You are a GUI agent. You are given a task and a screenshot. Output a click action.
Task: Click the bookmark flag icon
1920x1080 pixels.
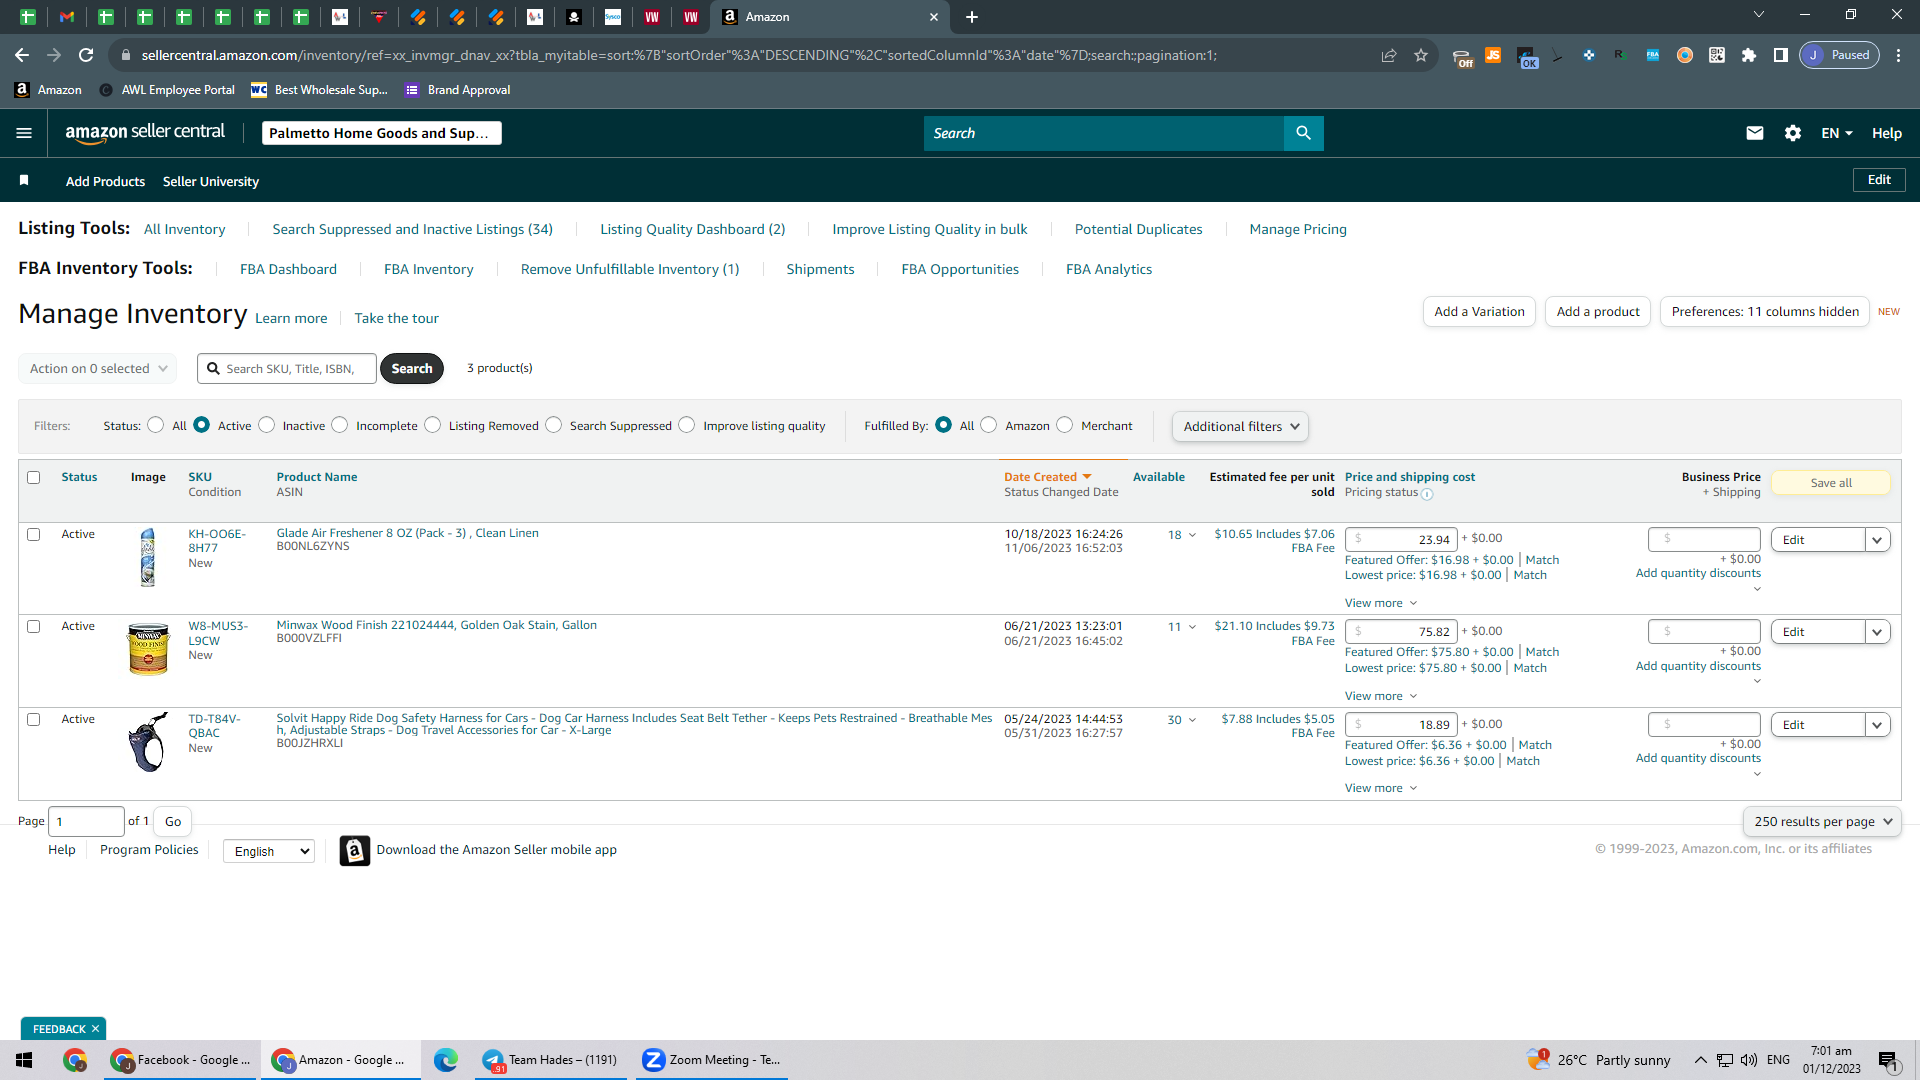(24, 180)
